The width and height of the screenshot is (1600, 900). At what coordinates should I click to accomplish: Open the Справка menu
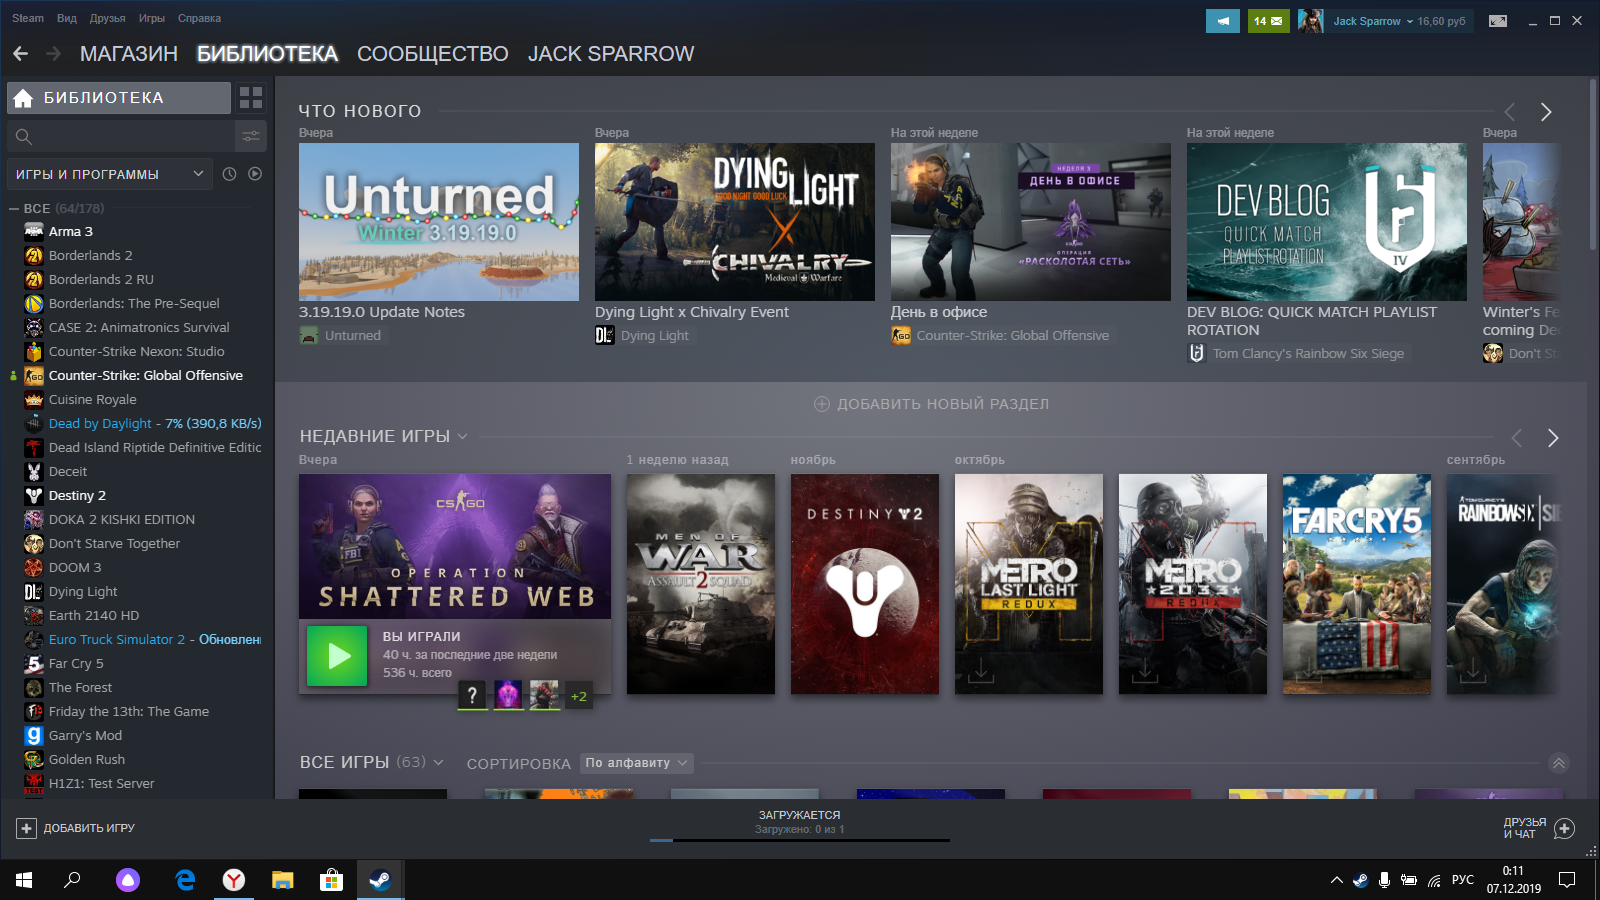coord(199,18)
